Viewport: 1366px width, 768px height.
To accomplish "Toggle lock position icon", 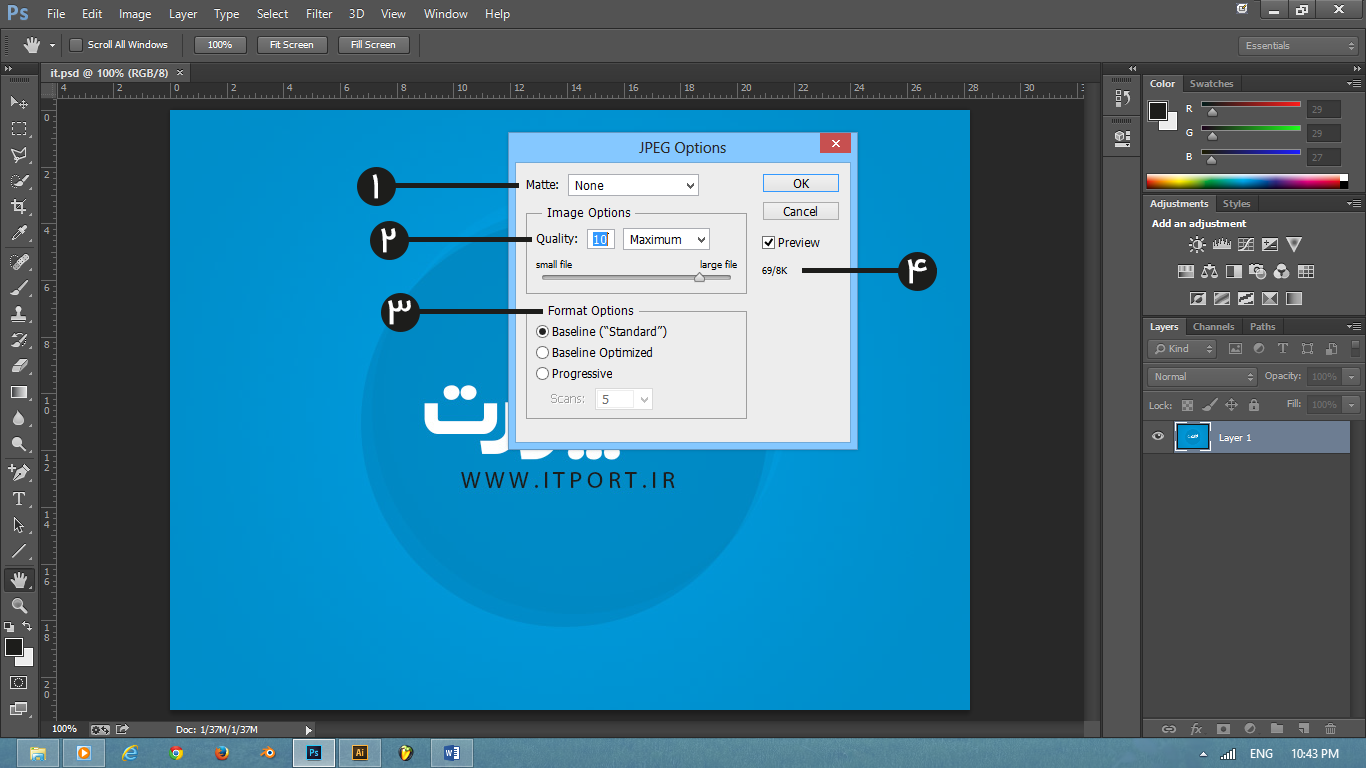I will coord(1231,405).
